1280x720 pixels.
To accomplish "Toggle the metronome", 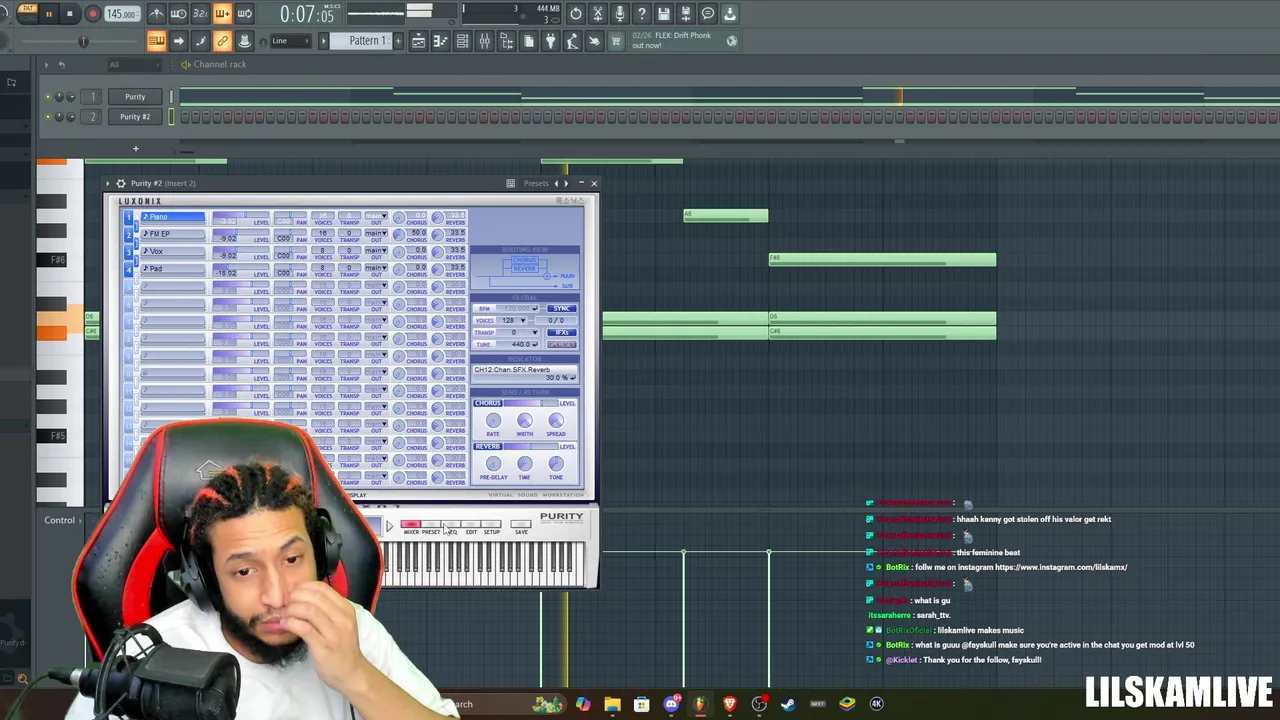I will coord(157,14).
